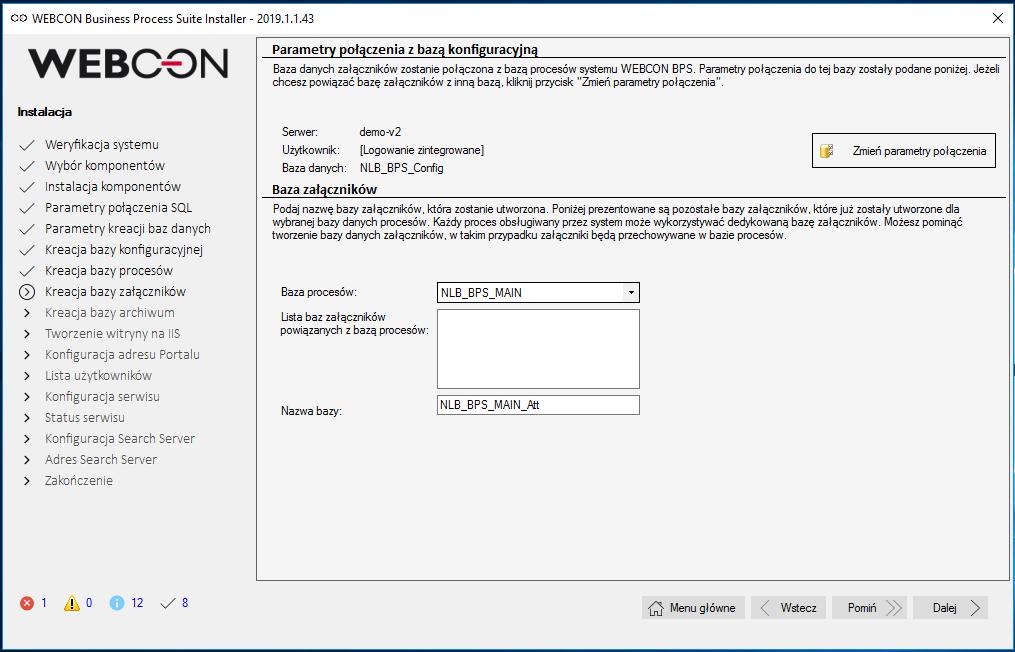The image size is (1015, 652).
Task: Click the Parametry kreacji baz danych step
Action: [128, 229]
